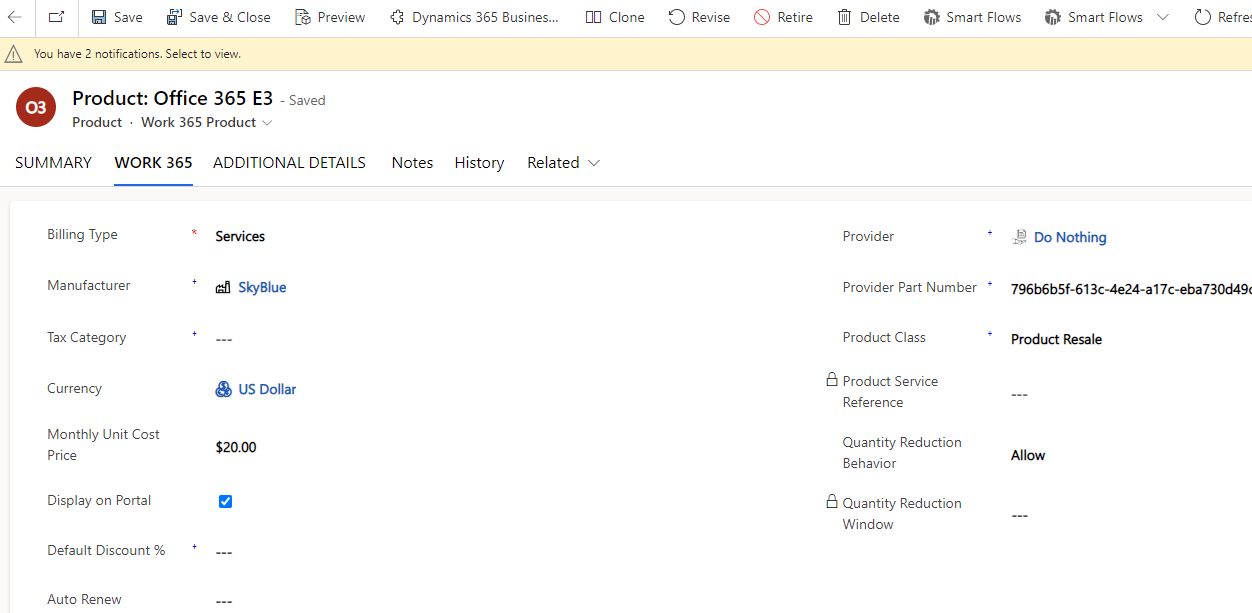Click the SkyBlue manufacturer factory icon
The width and height of the screenshot is (1252, 613).
[x=223, y=287]
